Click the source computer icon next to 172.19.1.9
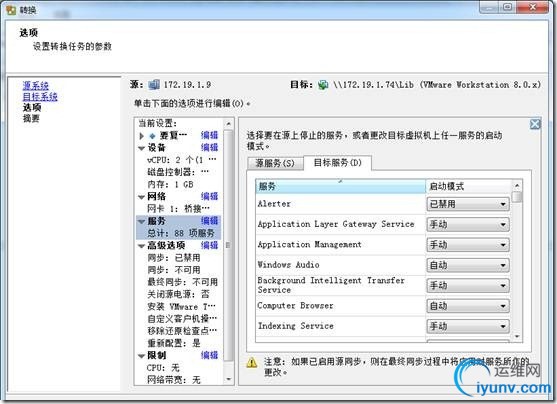Screen dimensions: 557x404 154,85
